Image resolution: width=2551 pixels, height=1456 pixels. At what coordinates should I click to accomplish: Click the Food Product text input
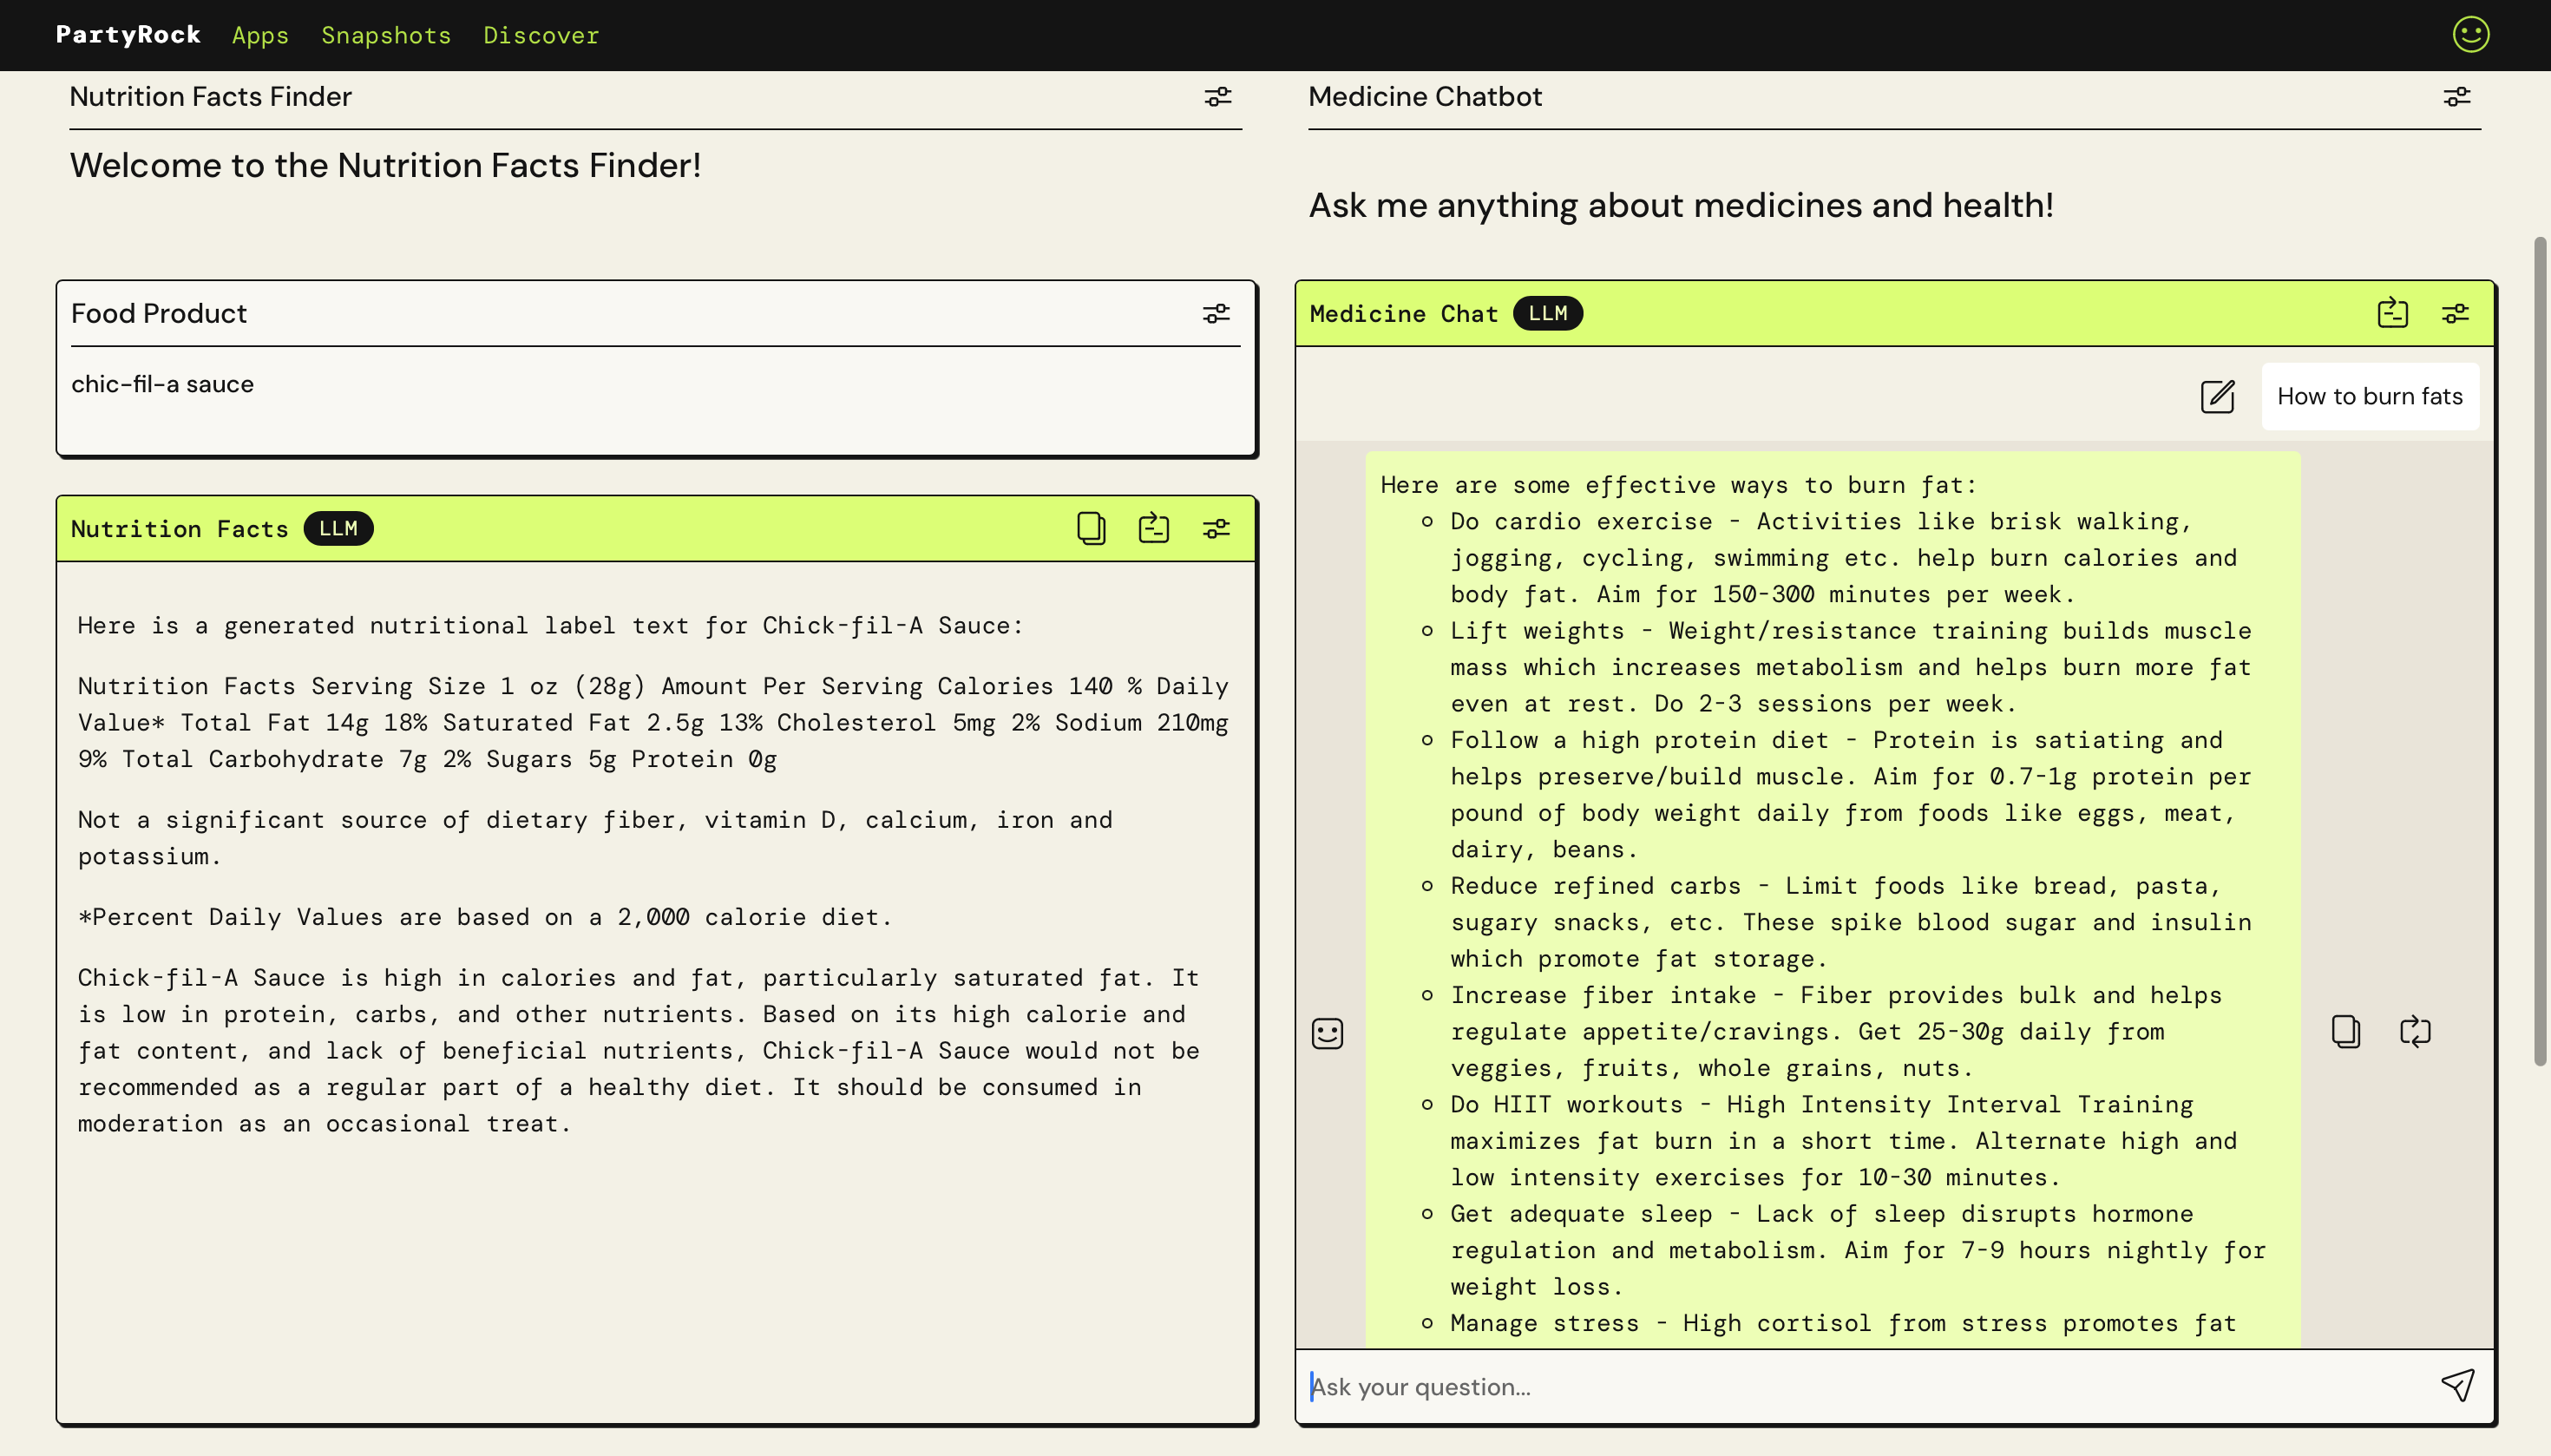click(x=655, y=400)
